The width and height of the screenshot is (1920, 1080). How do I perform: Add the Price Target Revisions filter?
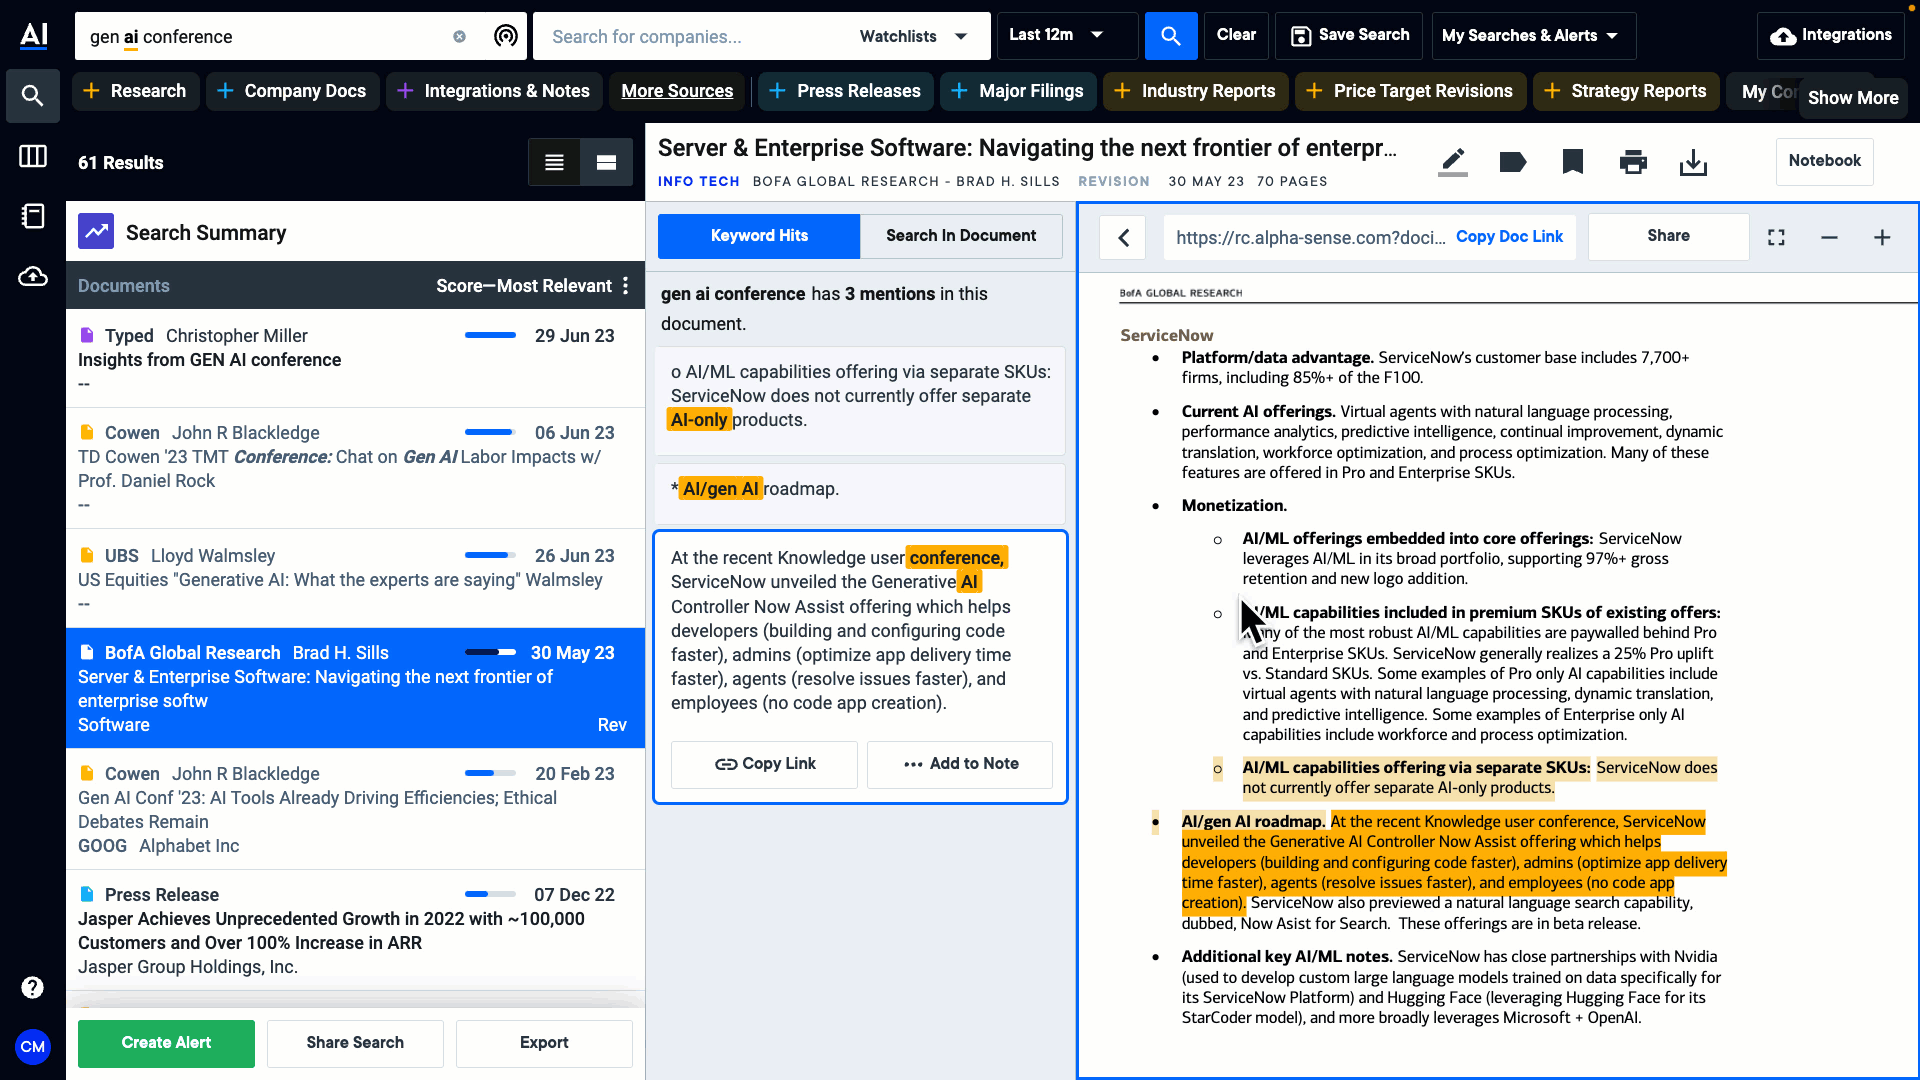1410,91
